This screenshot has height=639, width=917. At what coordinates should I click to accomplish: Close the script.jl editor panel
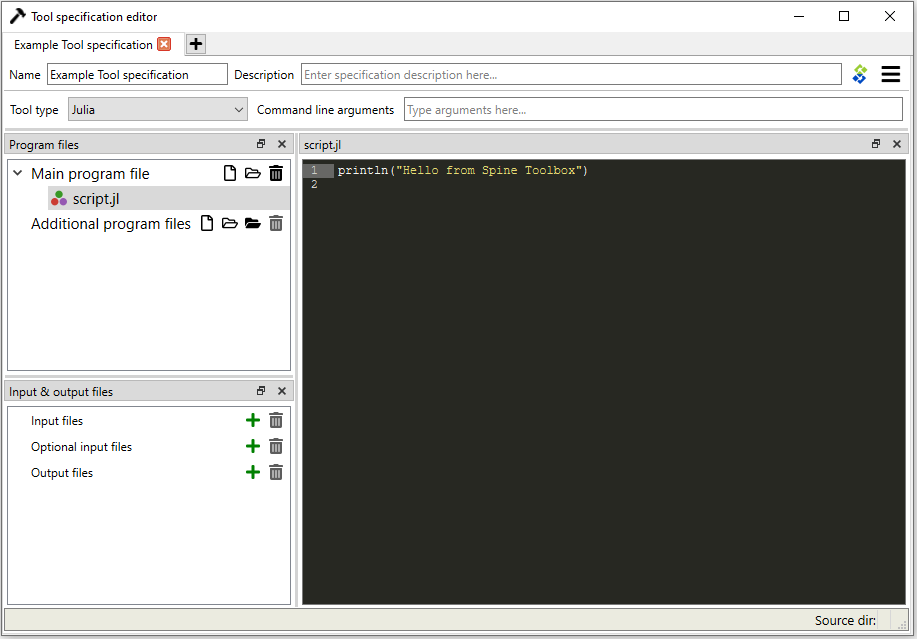(x=897, y=144)
